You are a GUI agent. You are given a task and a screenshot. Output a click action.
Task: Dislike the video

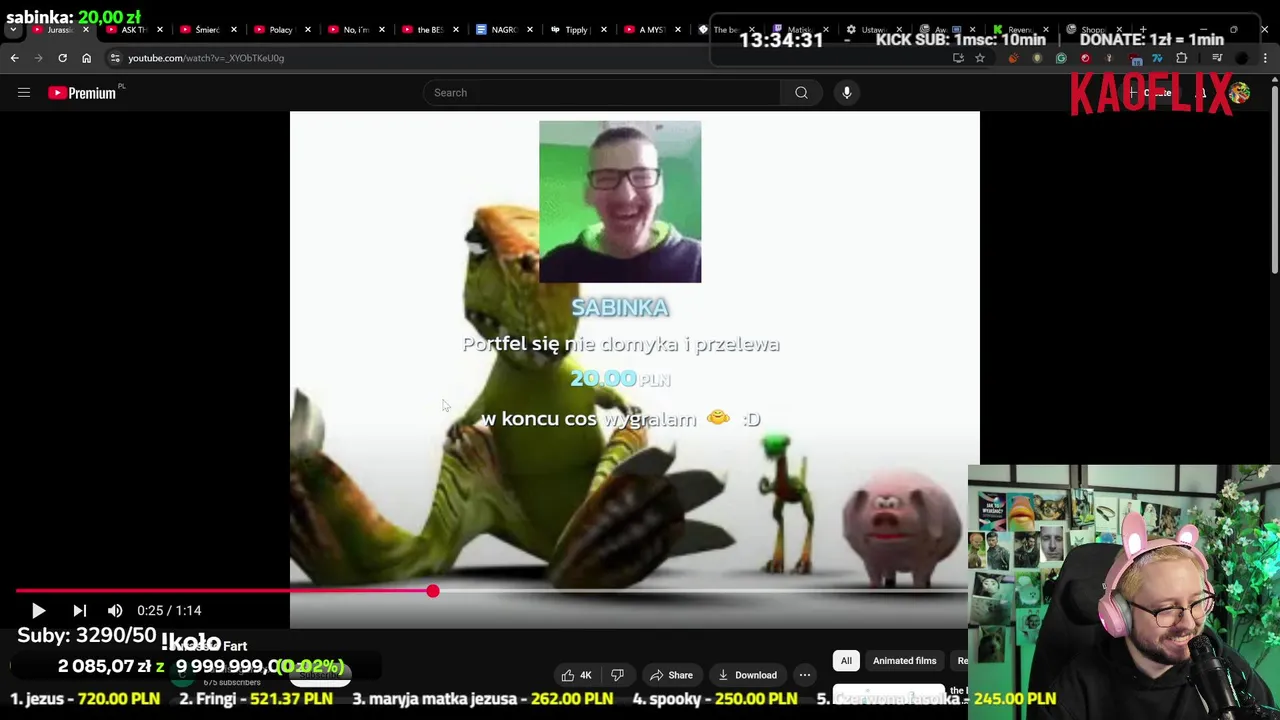click(617, 675)
